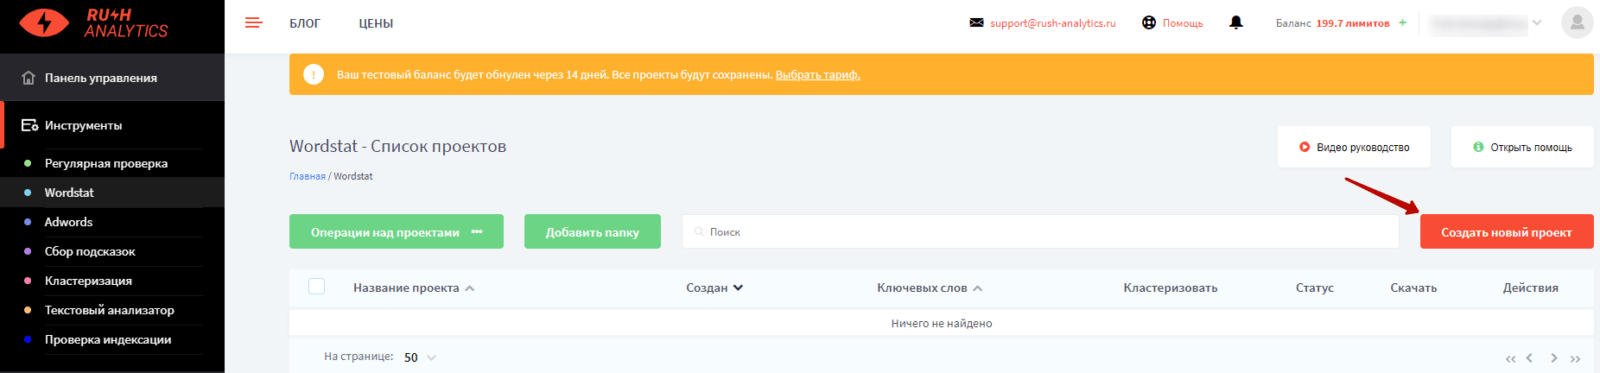Click the envelope icon by support email

[x=976, y=22]
